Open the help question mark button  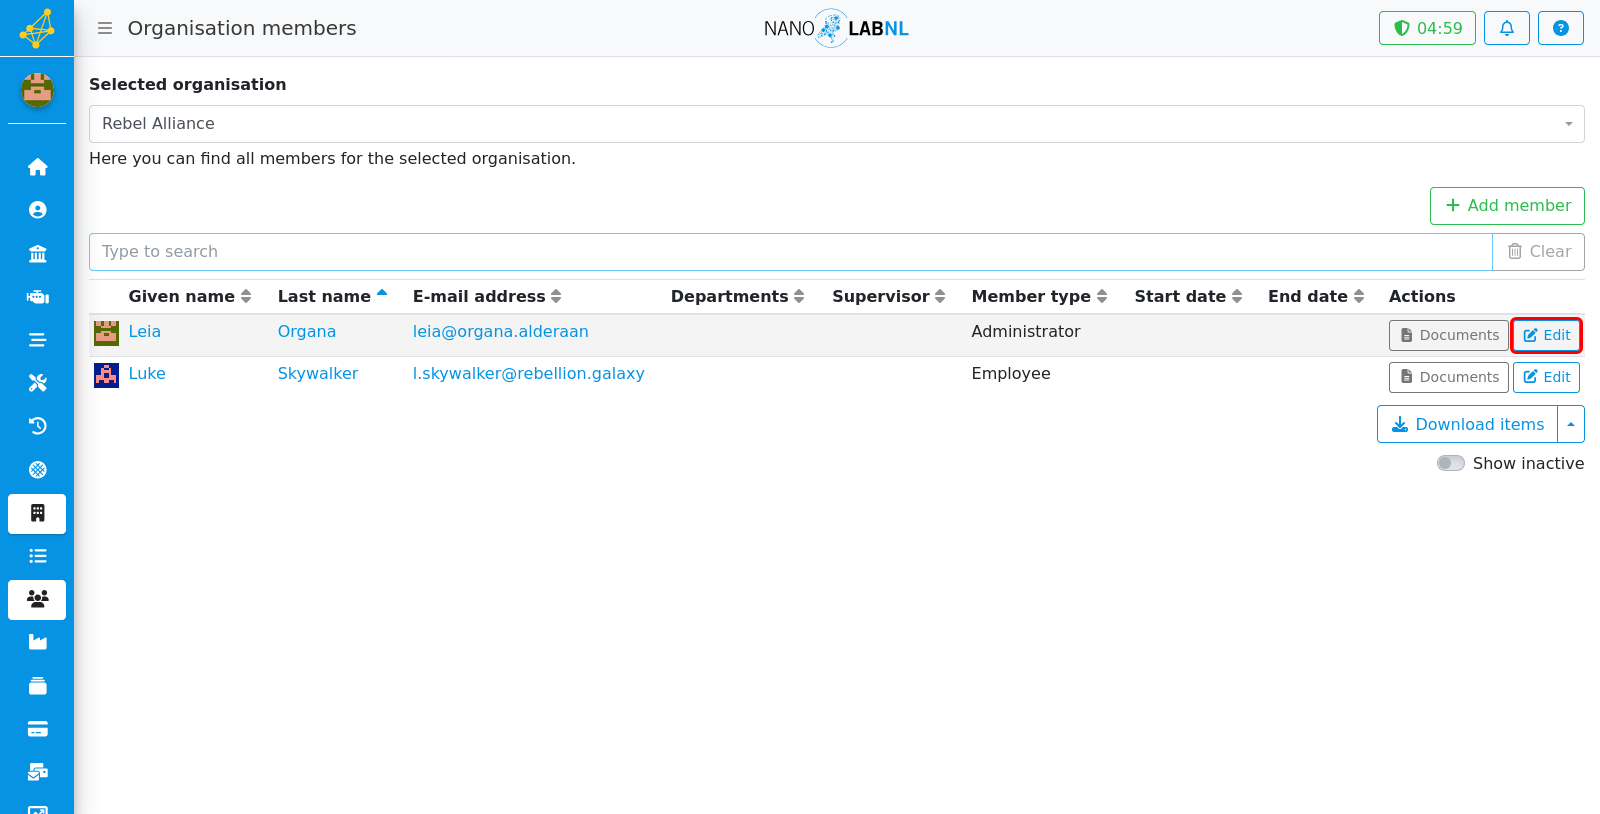[1561, 28]
